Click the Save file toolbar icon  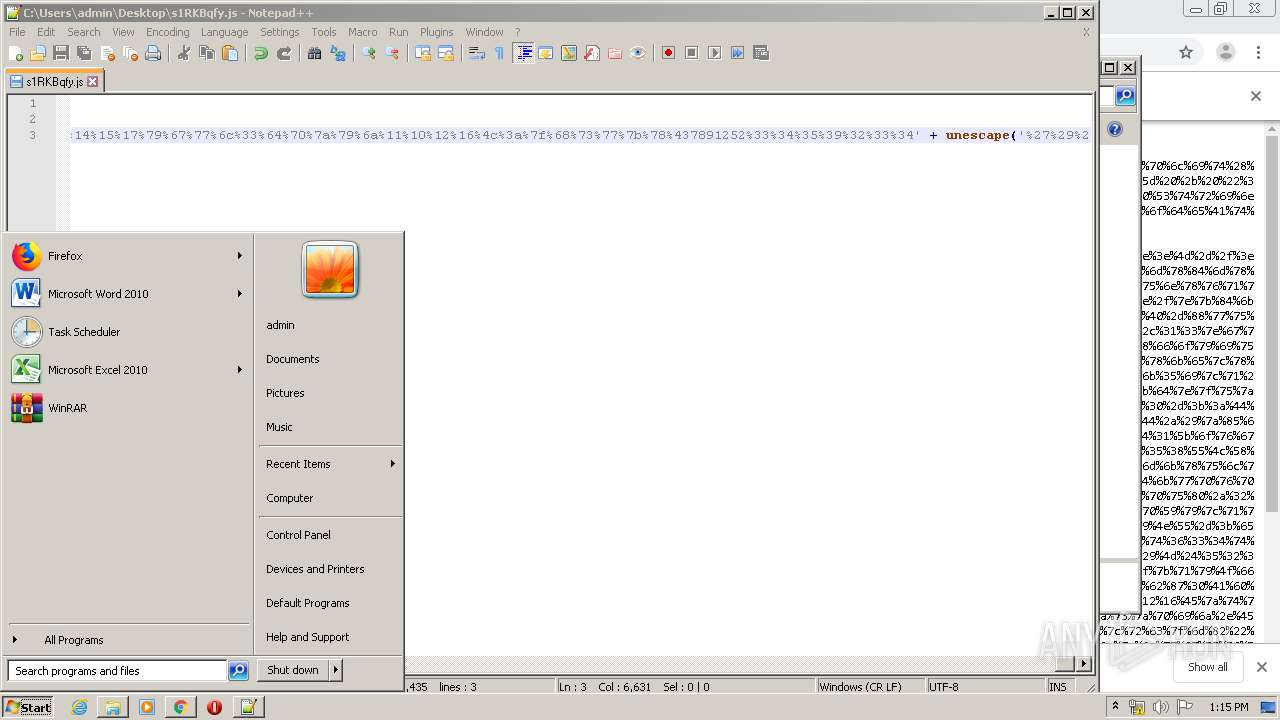coord(61,53)
